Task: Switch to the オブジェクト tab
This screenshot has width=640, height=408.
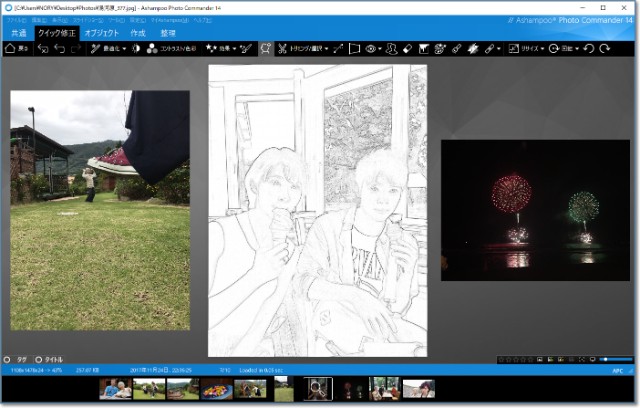Action: click(101, 33)
